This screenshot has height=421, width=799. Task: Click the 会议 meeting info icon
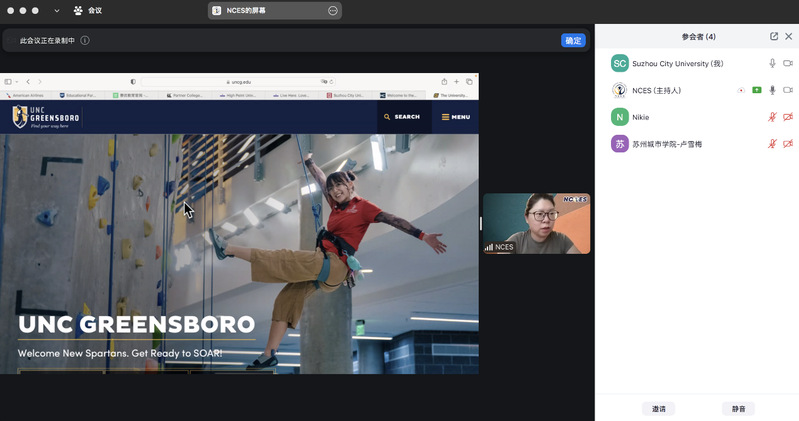coord(78,10)
